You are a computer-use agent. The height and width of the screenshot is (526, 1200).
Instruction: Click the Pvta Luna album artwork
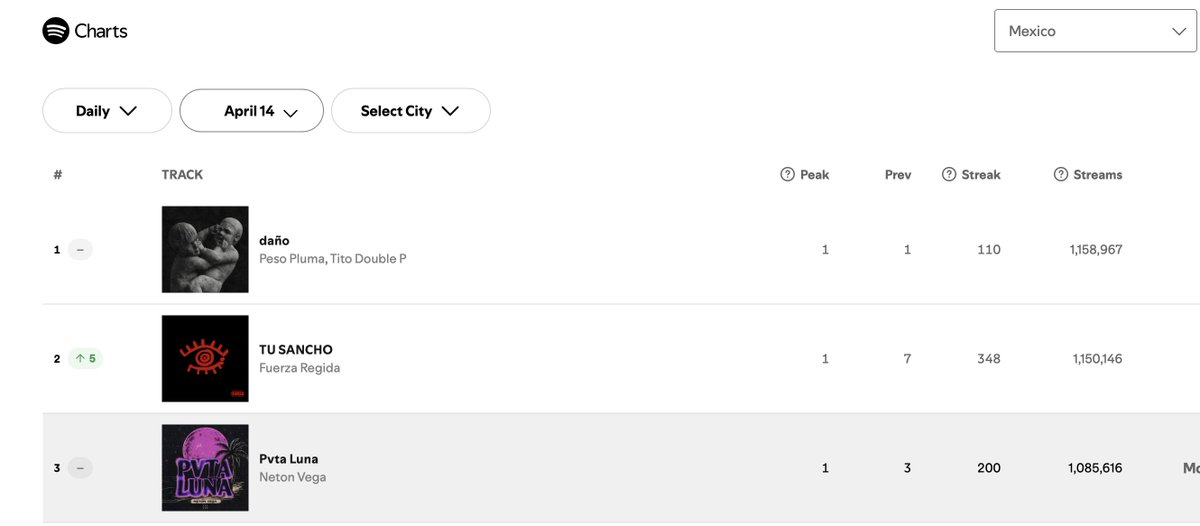click(205, 467)
